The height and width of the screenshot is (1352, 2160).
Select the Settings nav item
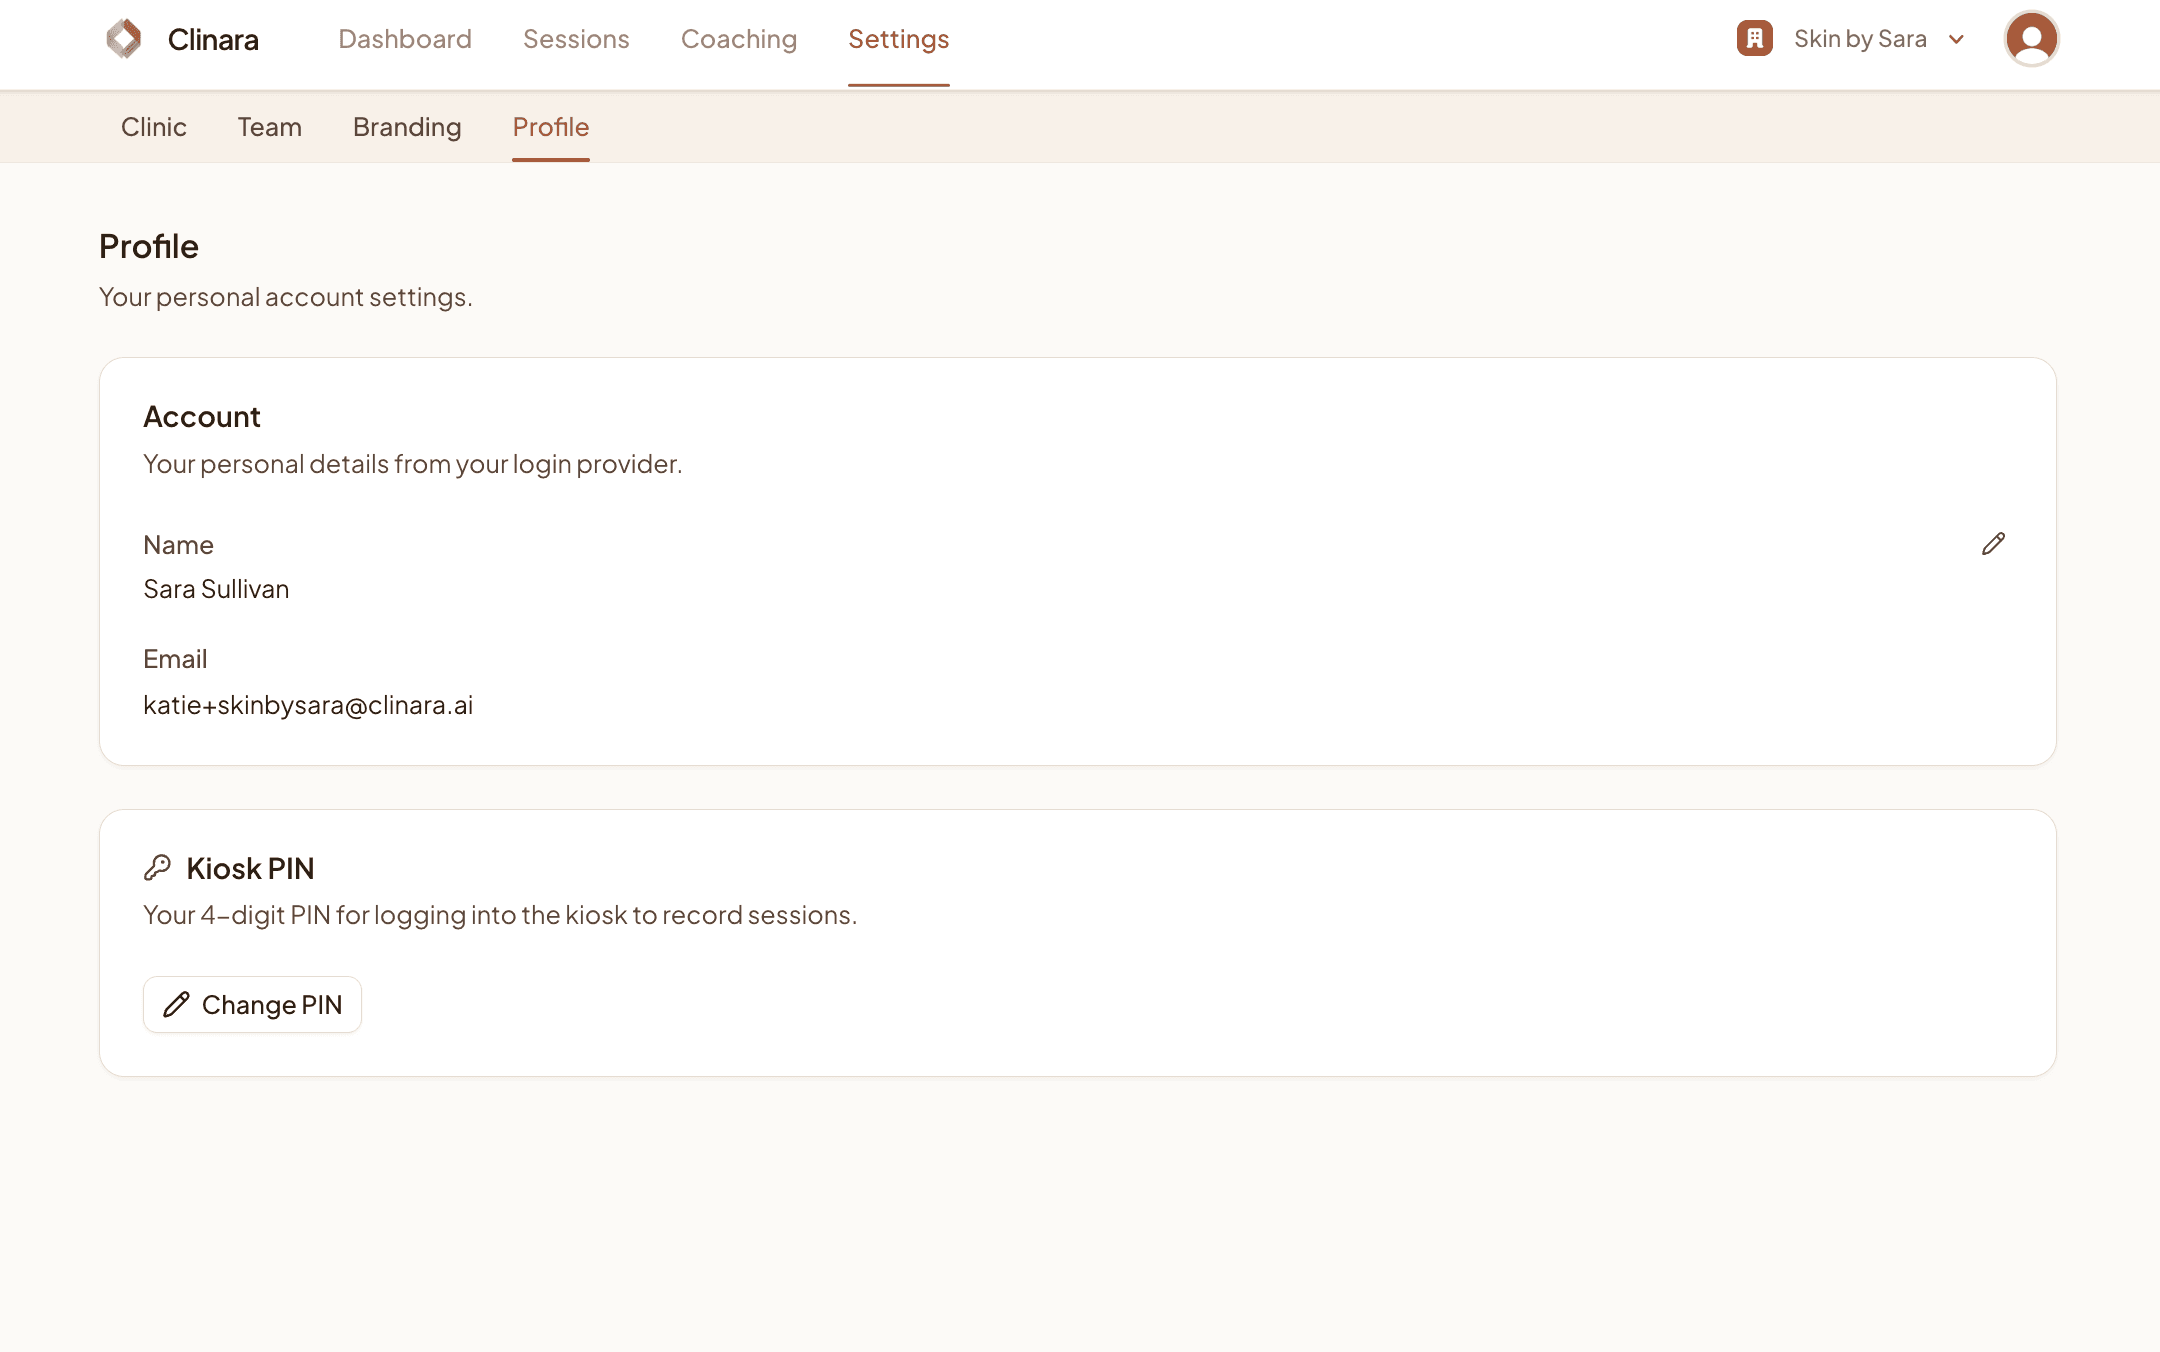coord(899,39)
